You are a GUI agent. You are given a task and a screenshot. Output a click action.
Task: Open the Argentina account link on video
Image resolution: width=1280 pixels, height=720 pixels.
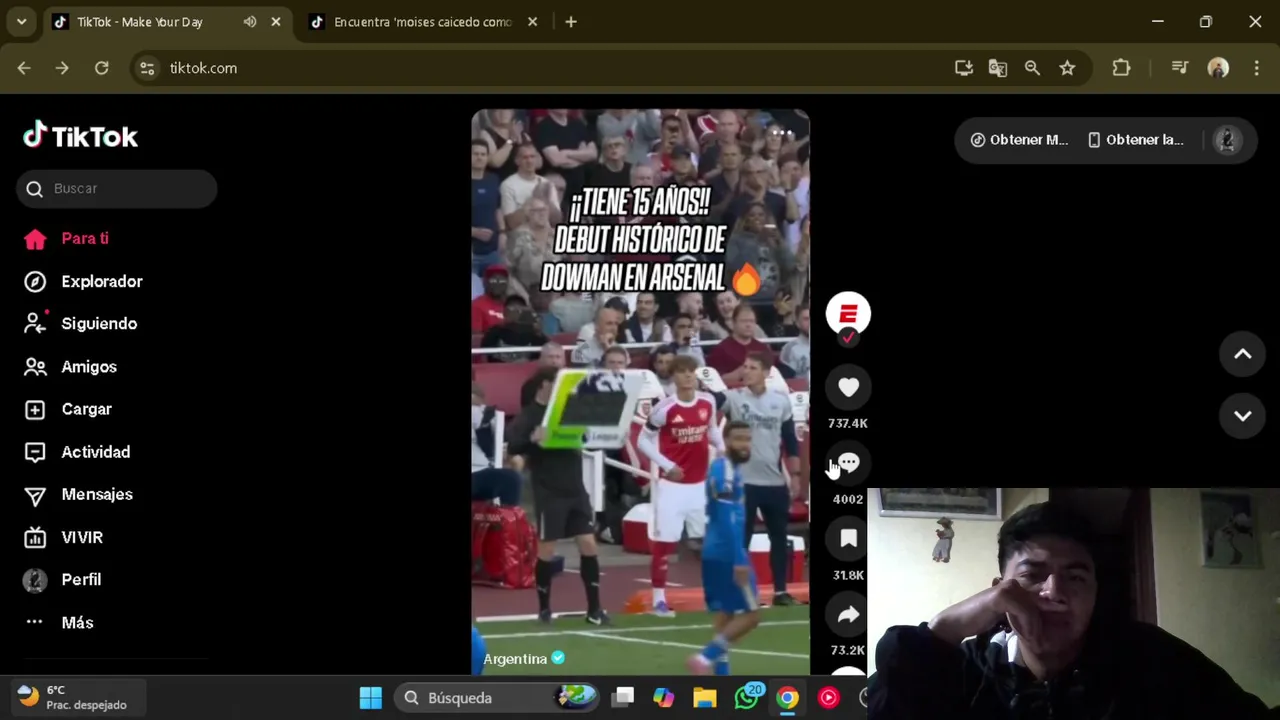[524, 659]
